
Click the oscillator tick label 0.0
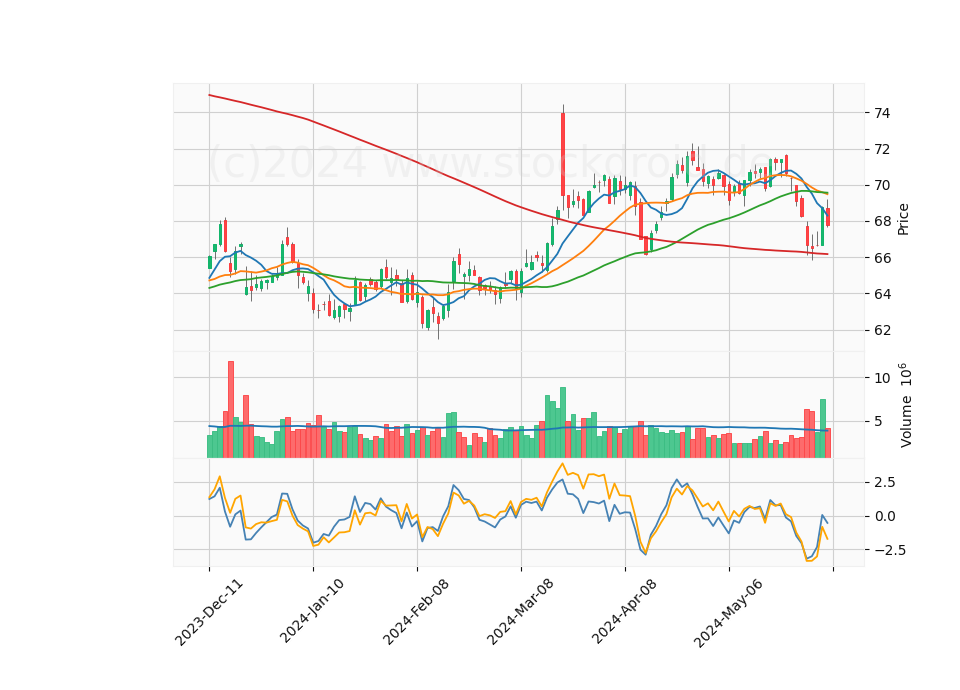pos(885,516)
